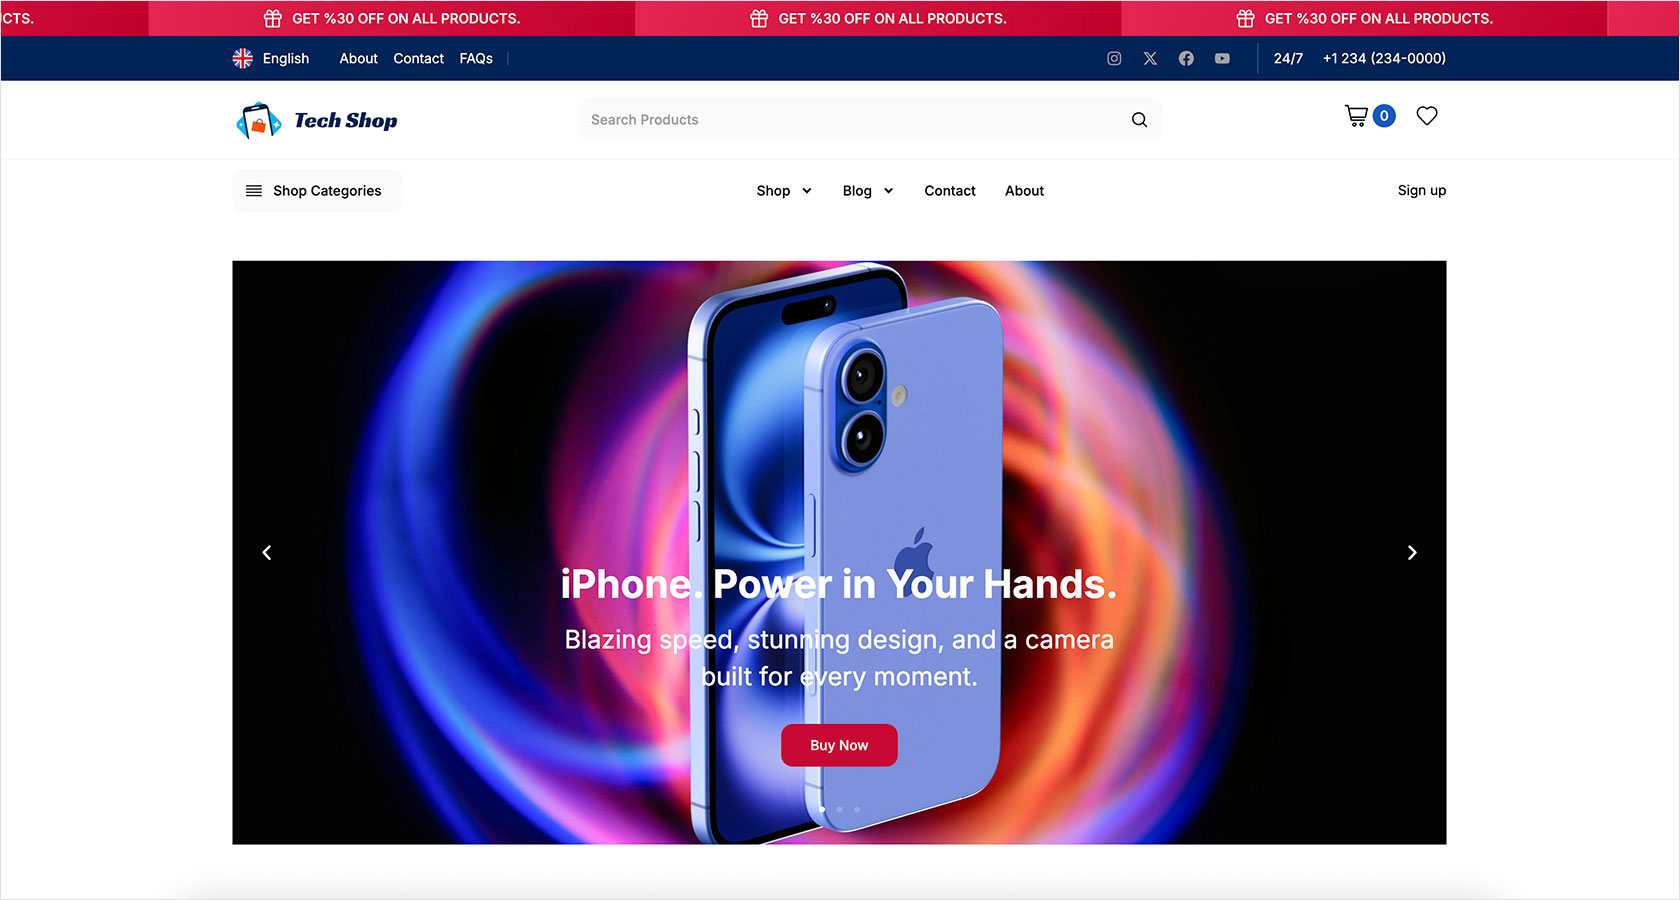Click the Buy Now button
Viewport: 1680px width, 900px height.
[839, 745]
